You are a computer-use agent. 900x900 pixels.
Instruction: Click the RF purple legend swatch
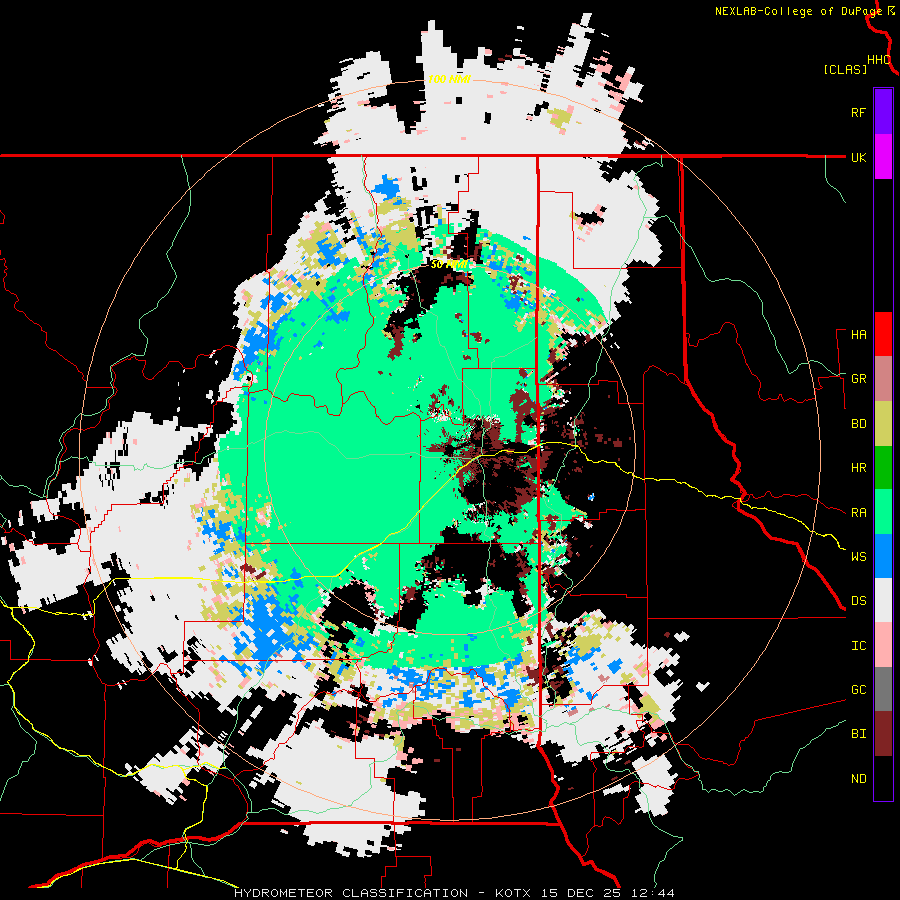pyautogui.click(x=883, y=112)
